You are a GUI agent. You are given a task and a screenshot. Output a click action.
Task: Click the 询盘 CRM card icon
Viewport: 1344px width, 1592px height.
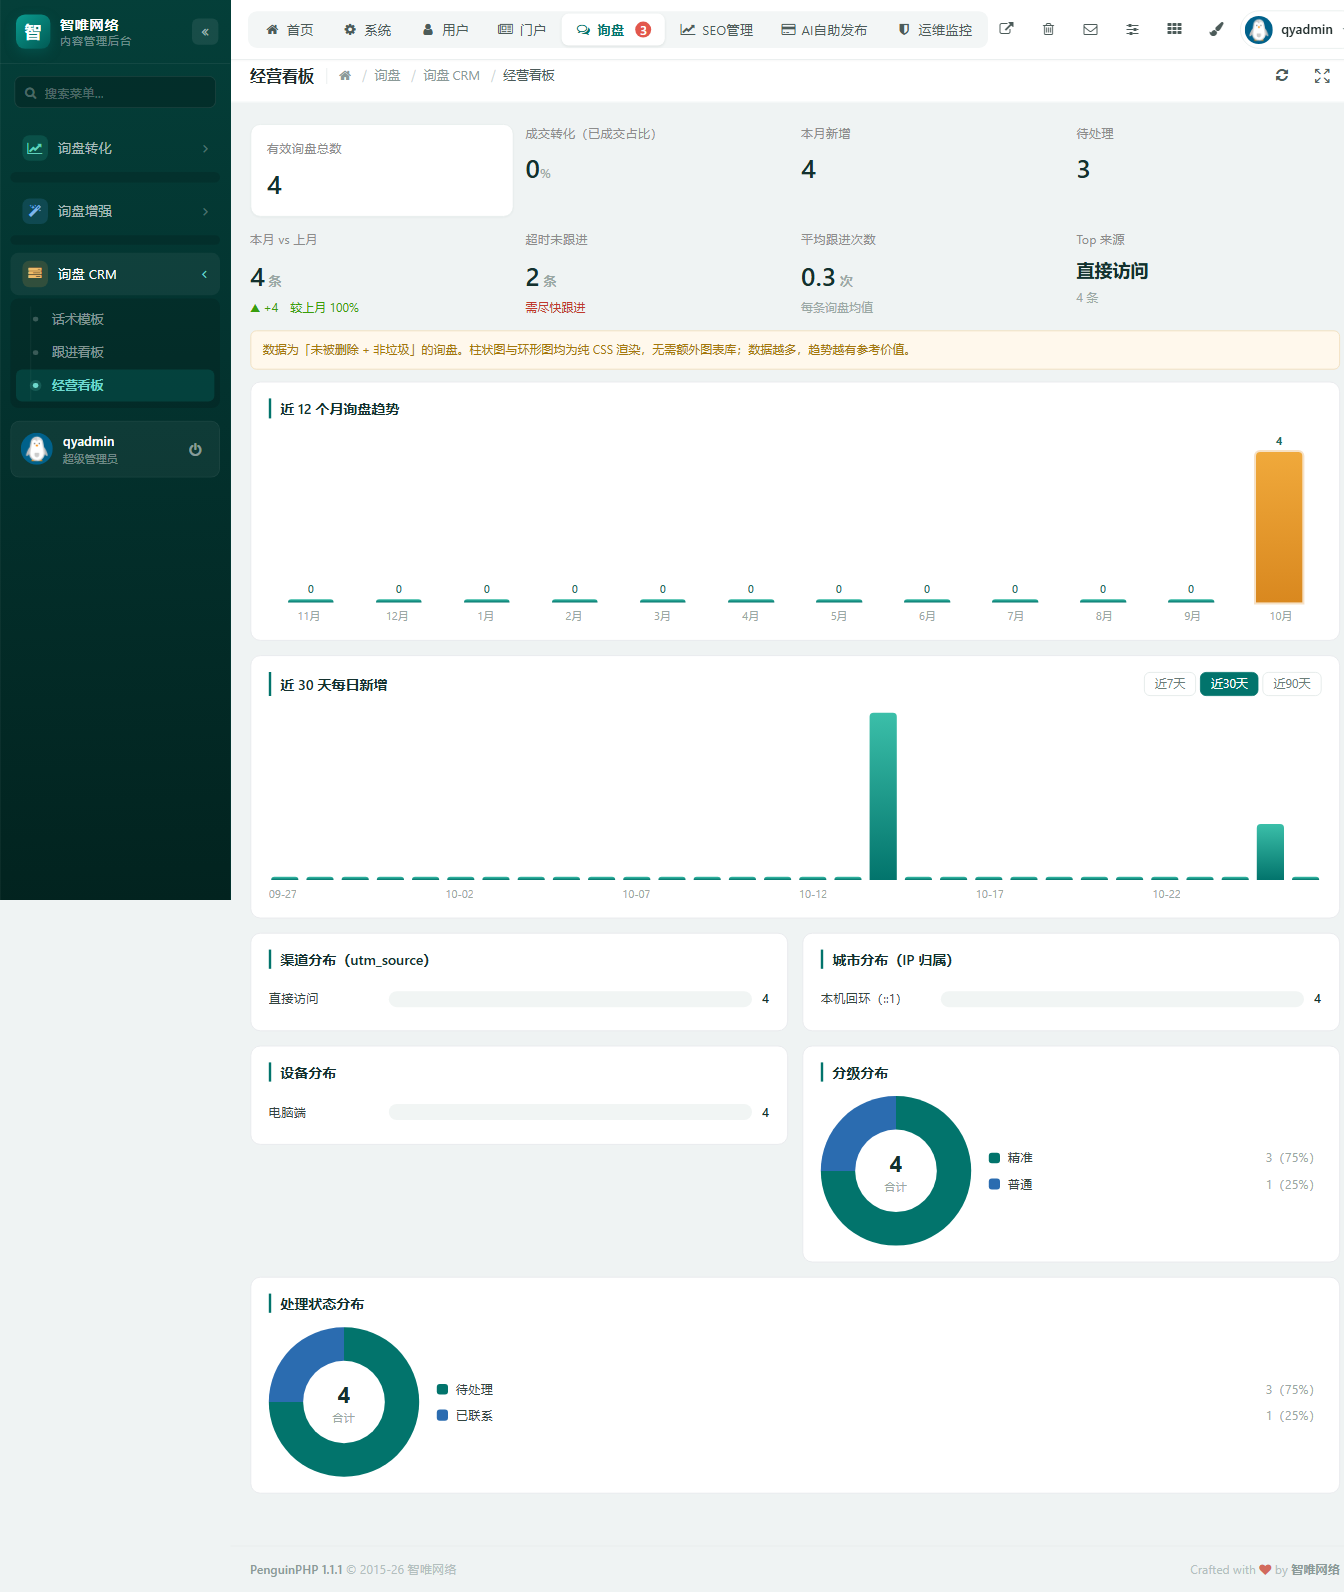pos(35,274)
